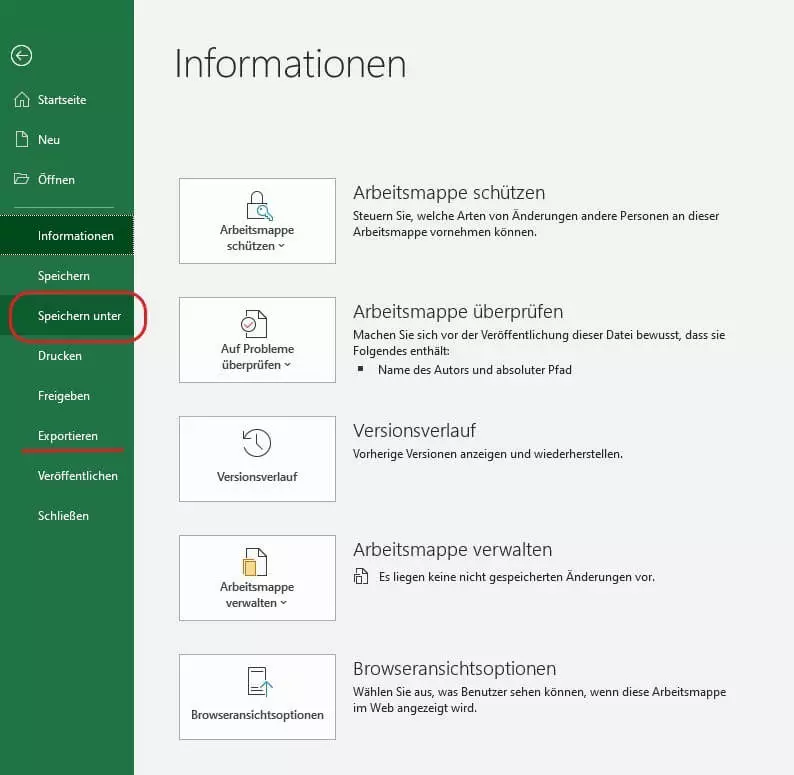Click the clock history Versionsverlauf icon
This screenshot has height=775, width=794.
[257, 443]
